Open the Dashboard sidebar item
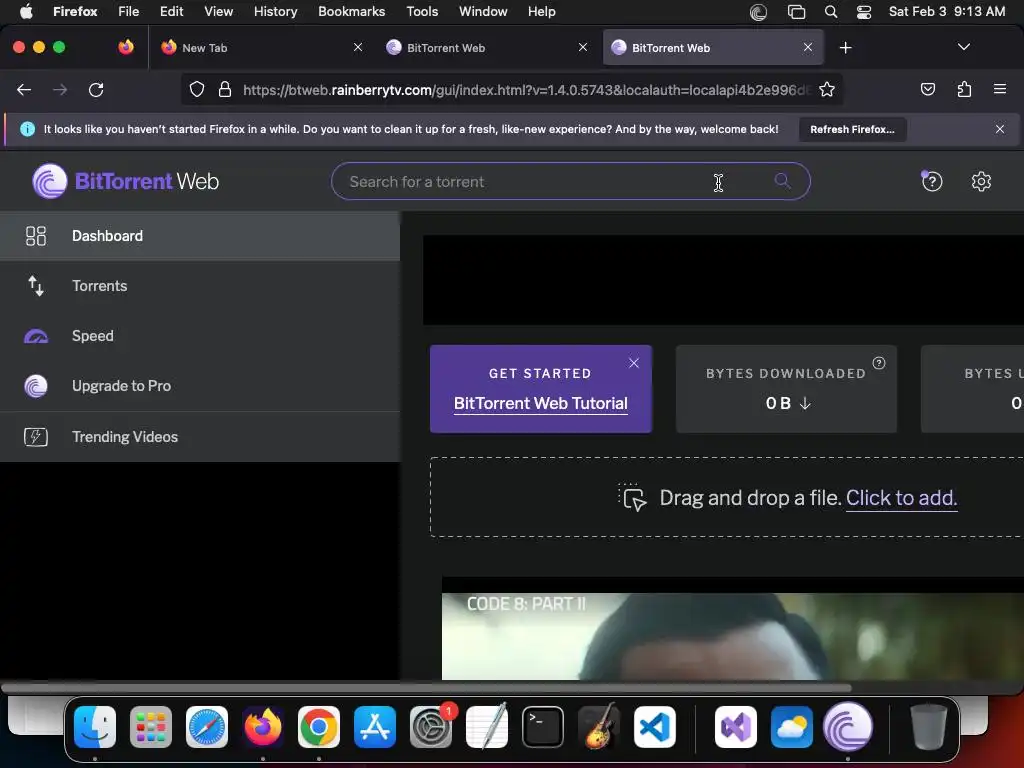The height and width of the screenshot is (768, 1024). click(x=200, y=236)
